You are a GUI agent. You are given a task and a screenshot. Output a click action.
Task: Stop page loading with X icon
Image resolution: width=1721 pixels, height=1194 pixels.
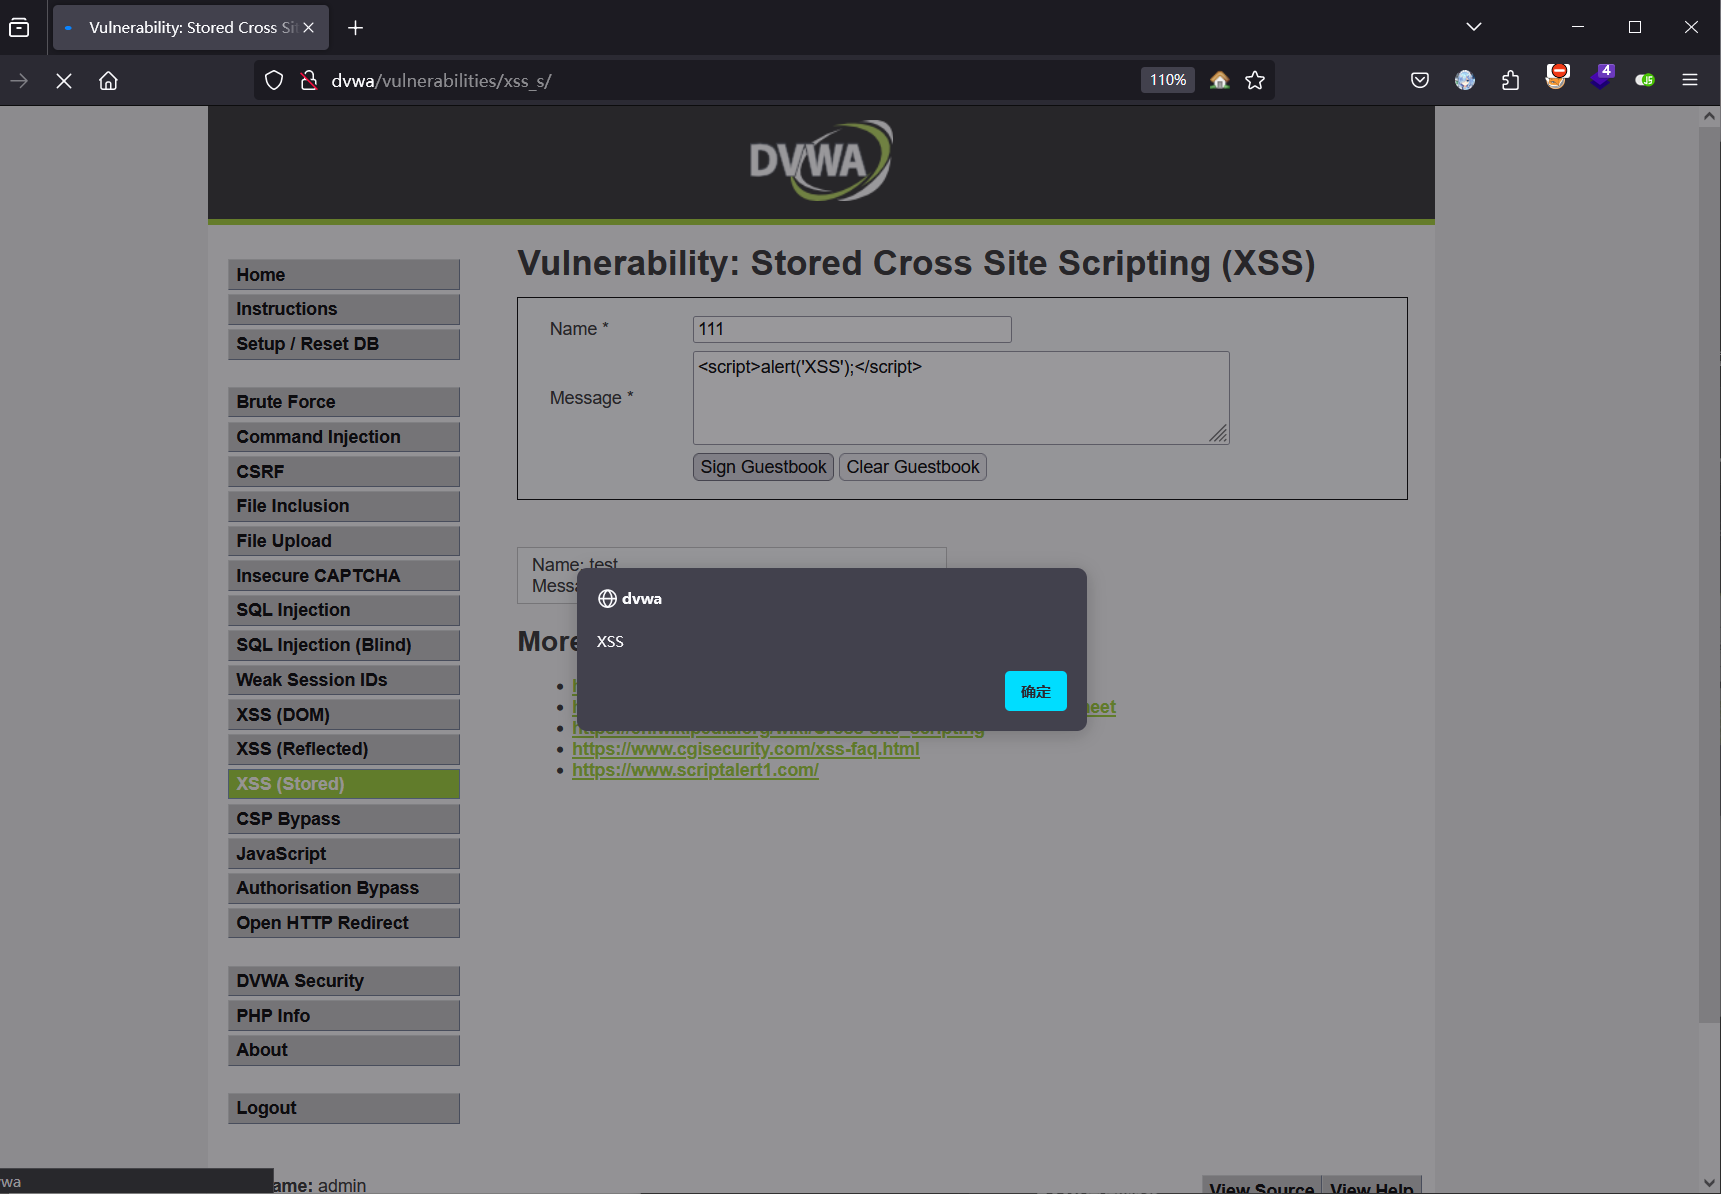[x=64, y=81]
